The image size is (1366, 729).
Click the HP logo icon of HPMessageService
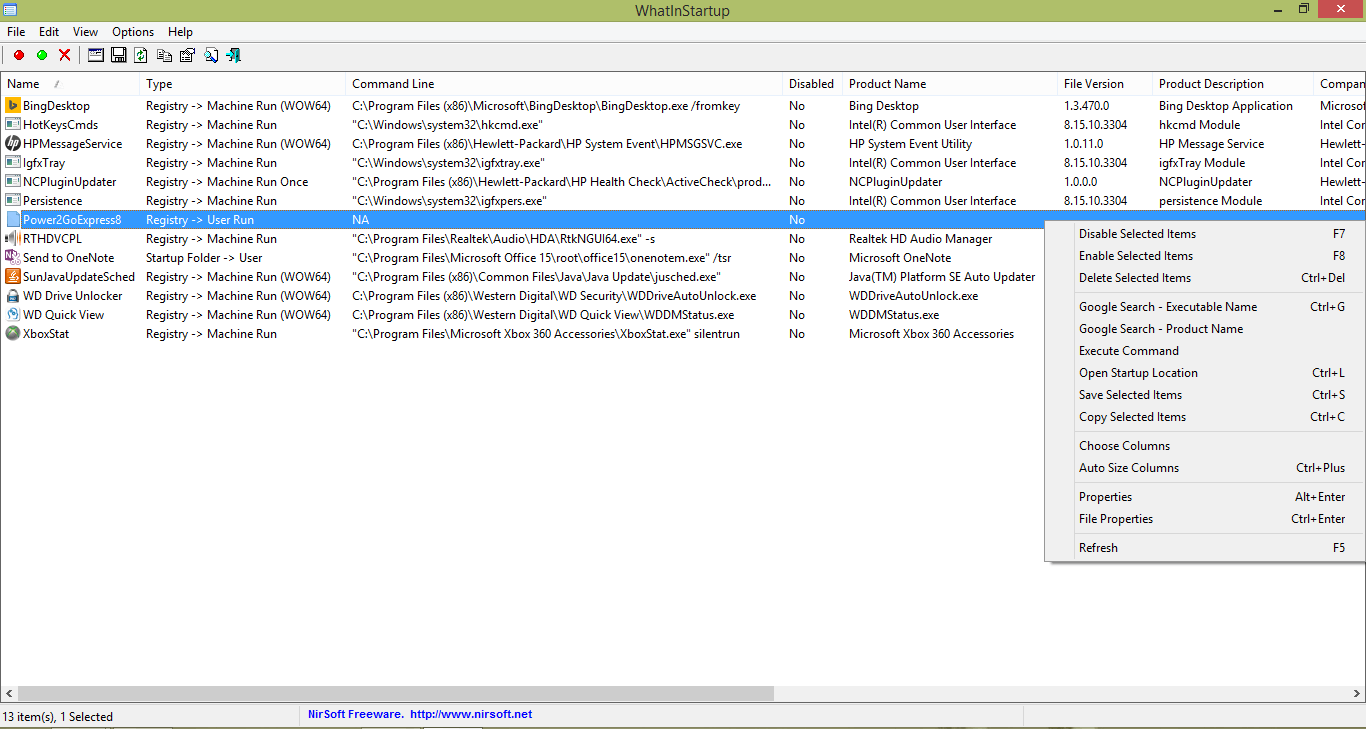(13, 144)
